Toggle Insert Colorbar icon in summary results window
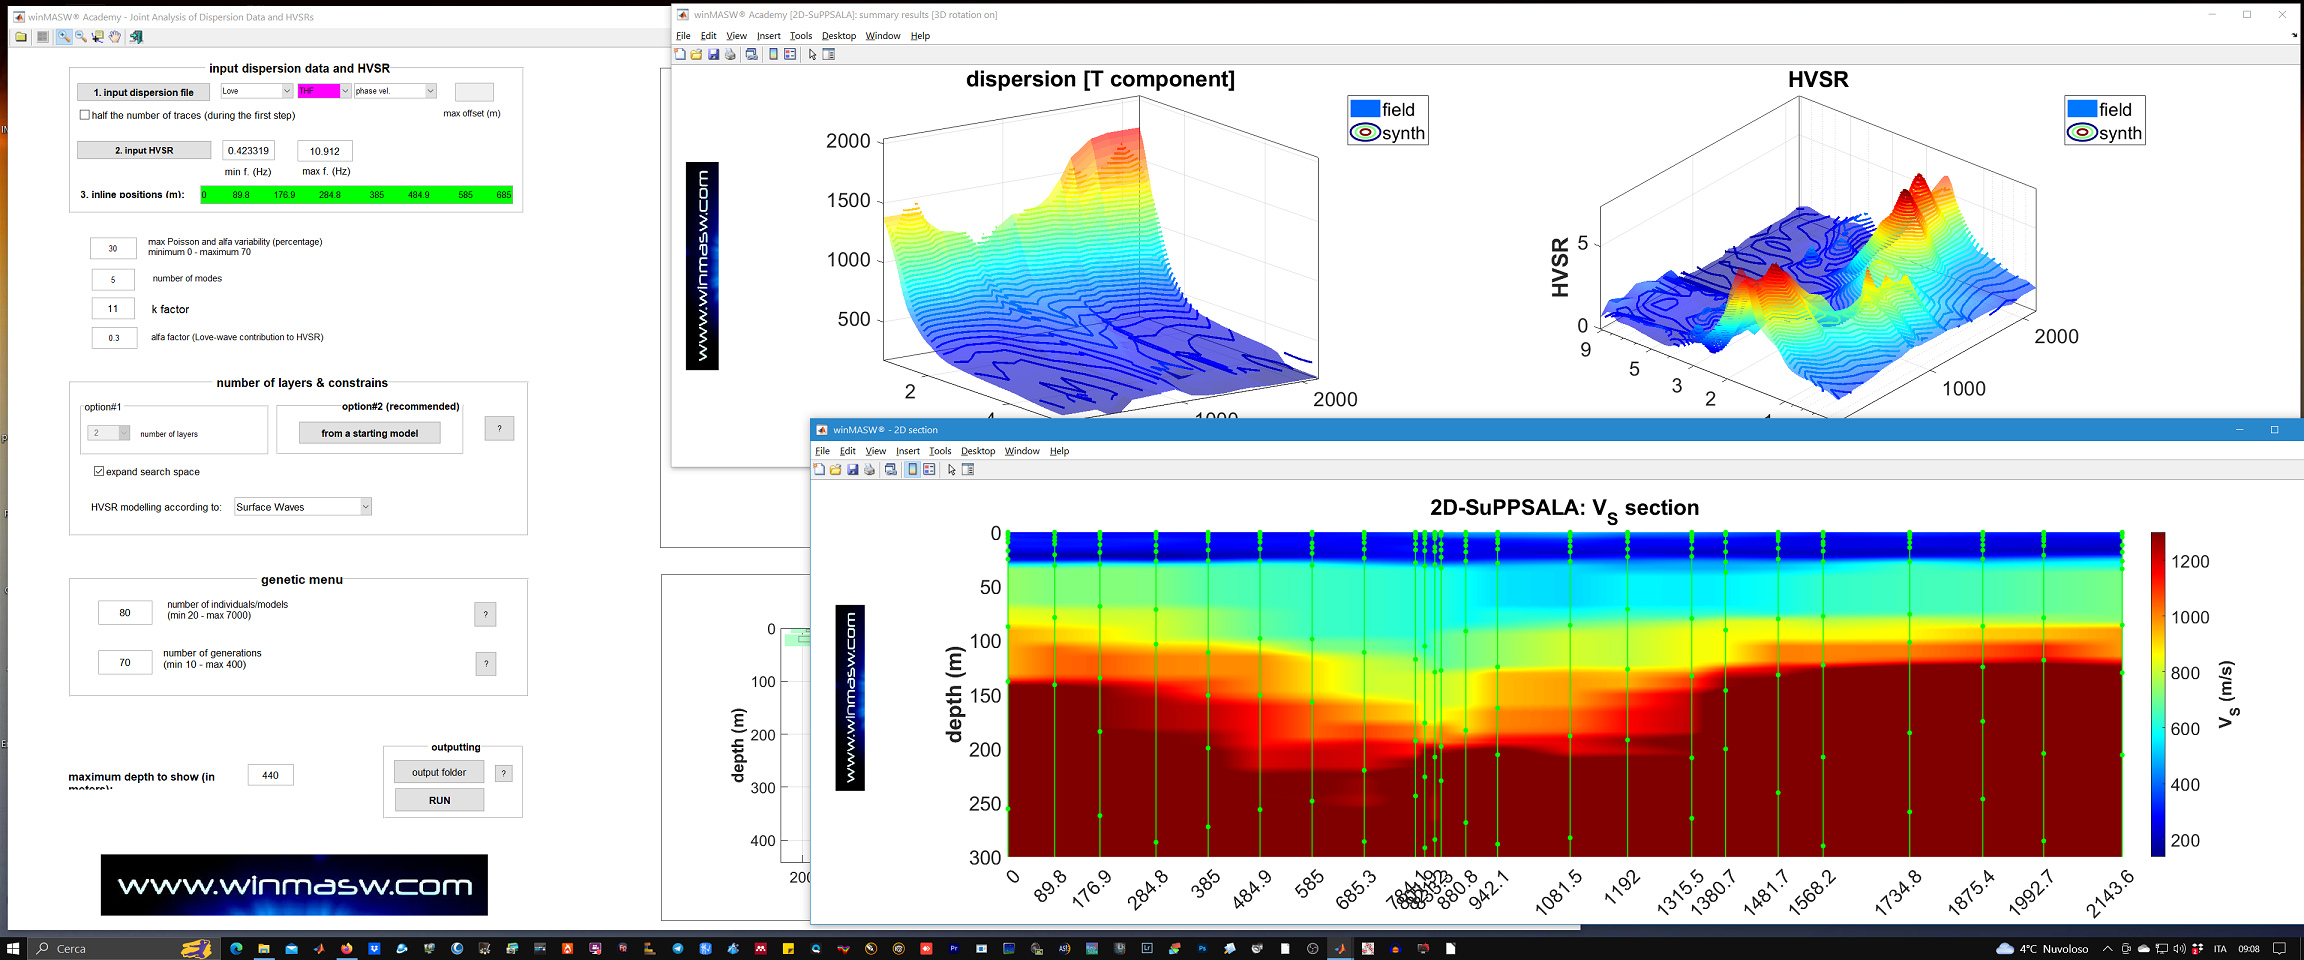 [773, 54]
